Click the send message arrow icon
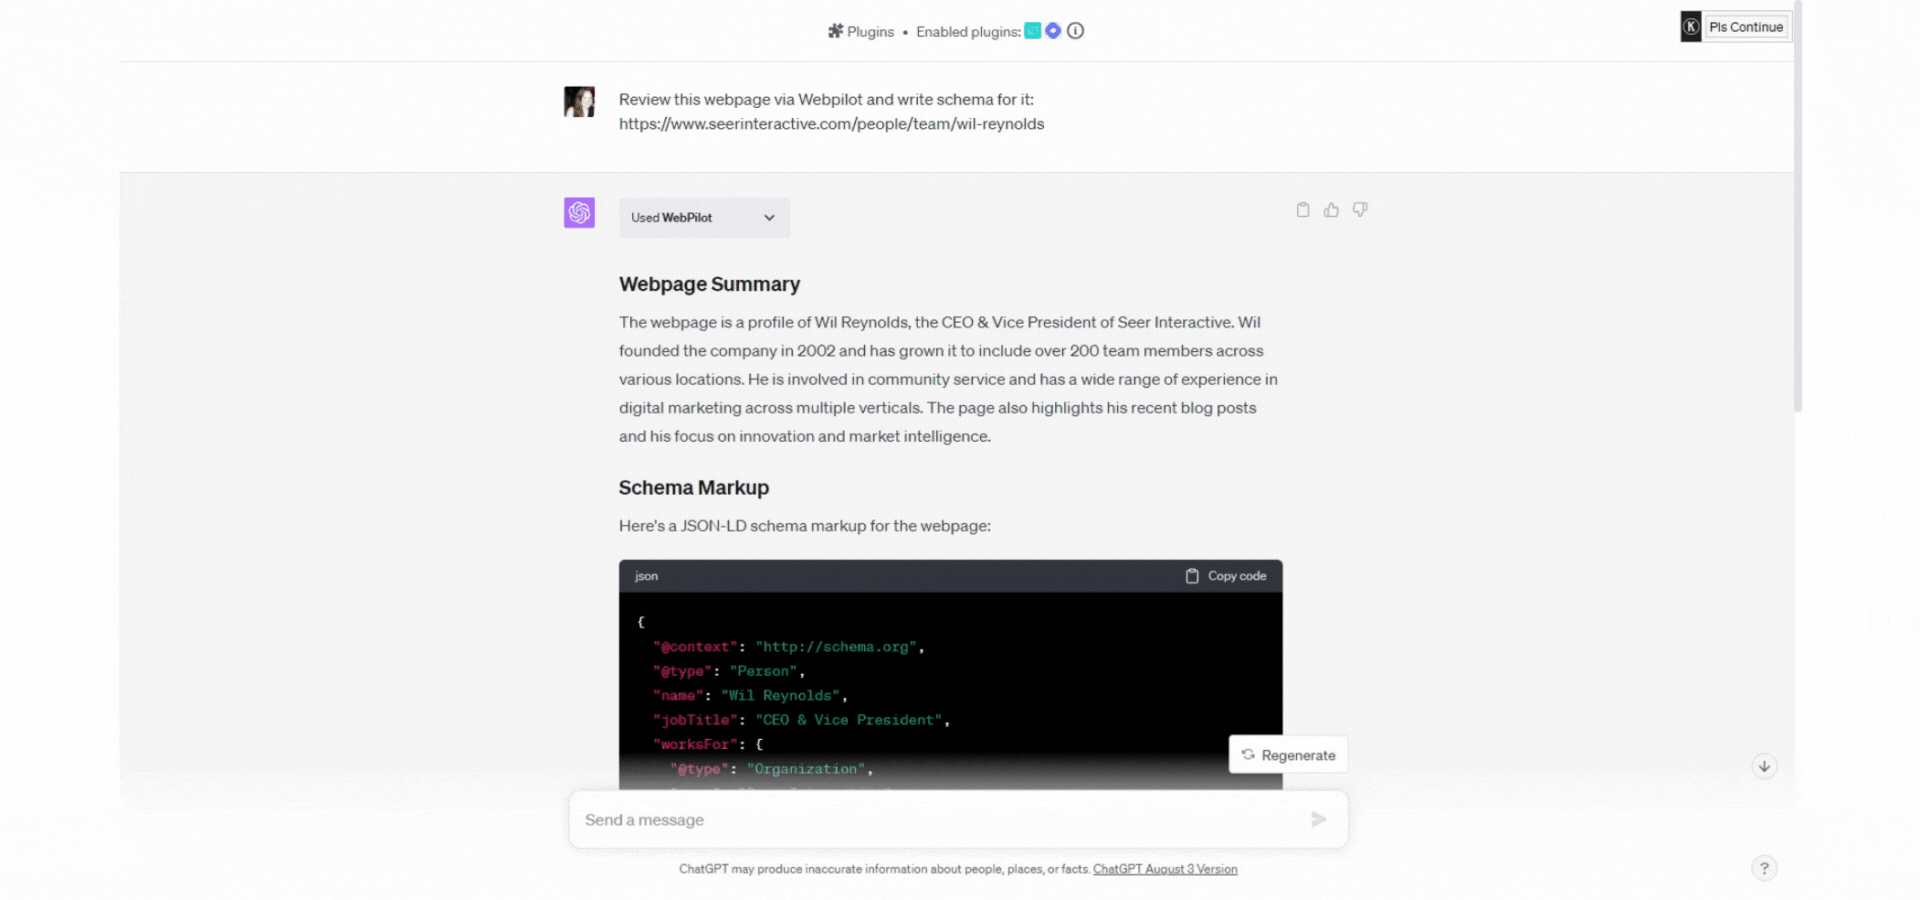The image size is (1920, 900). tap(1318, 820)
